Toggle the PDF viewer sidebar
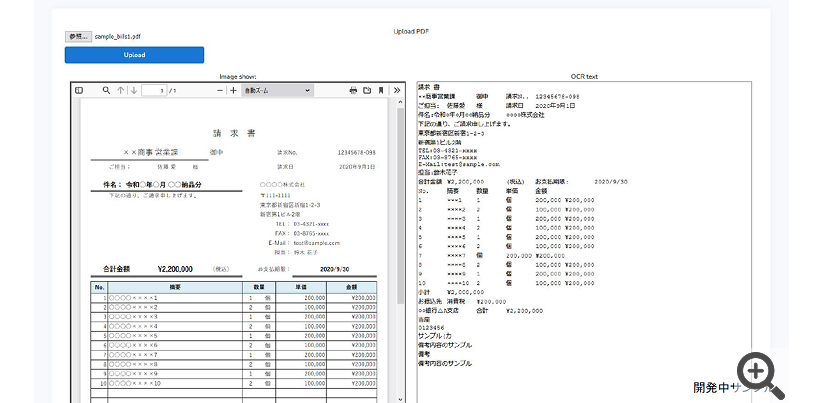This screenshot has height=403, width=822. tap(79, 91)
